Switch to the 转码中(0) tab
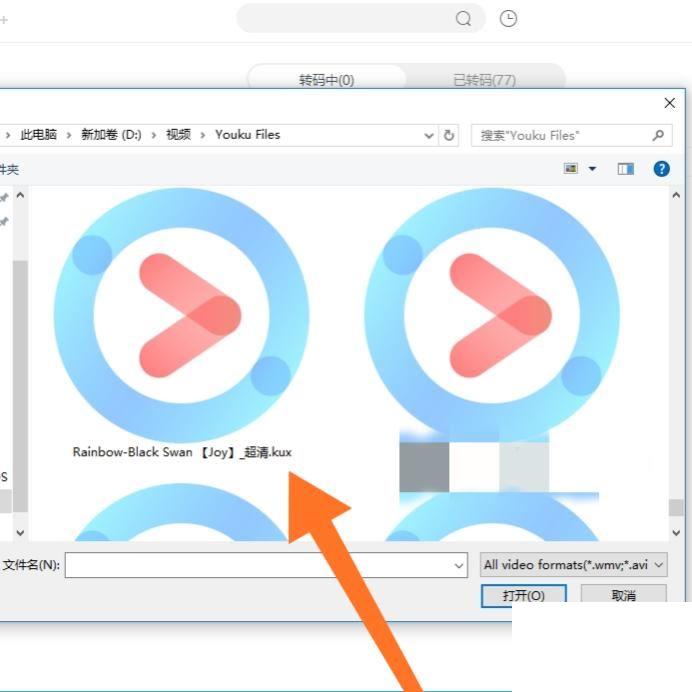 click(x=327, y=80)
